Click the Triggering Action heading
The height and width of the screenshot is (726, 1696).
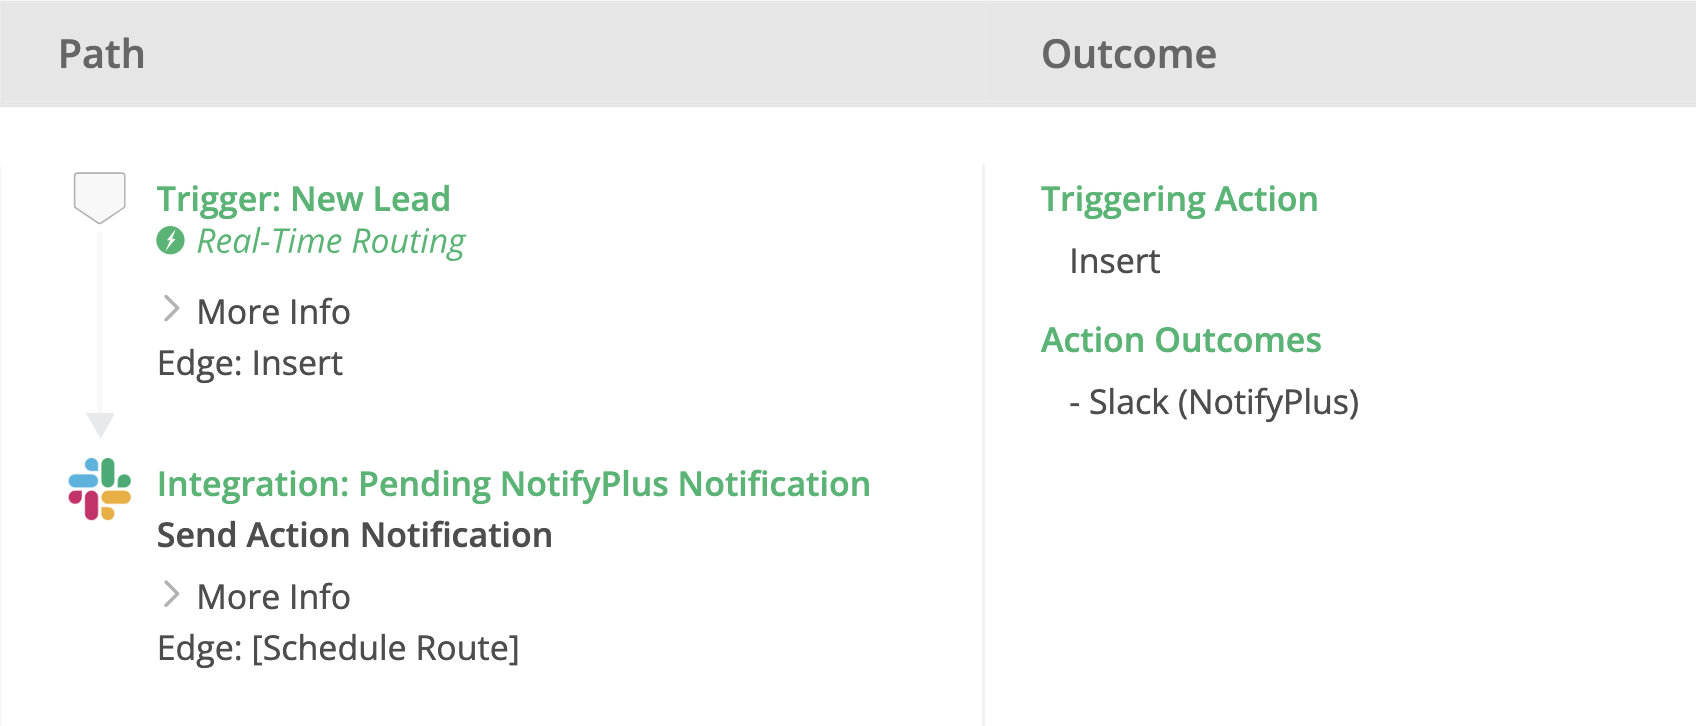[x=1179, y=199]
